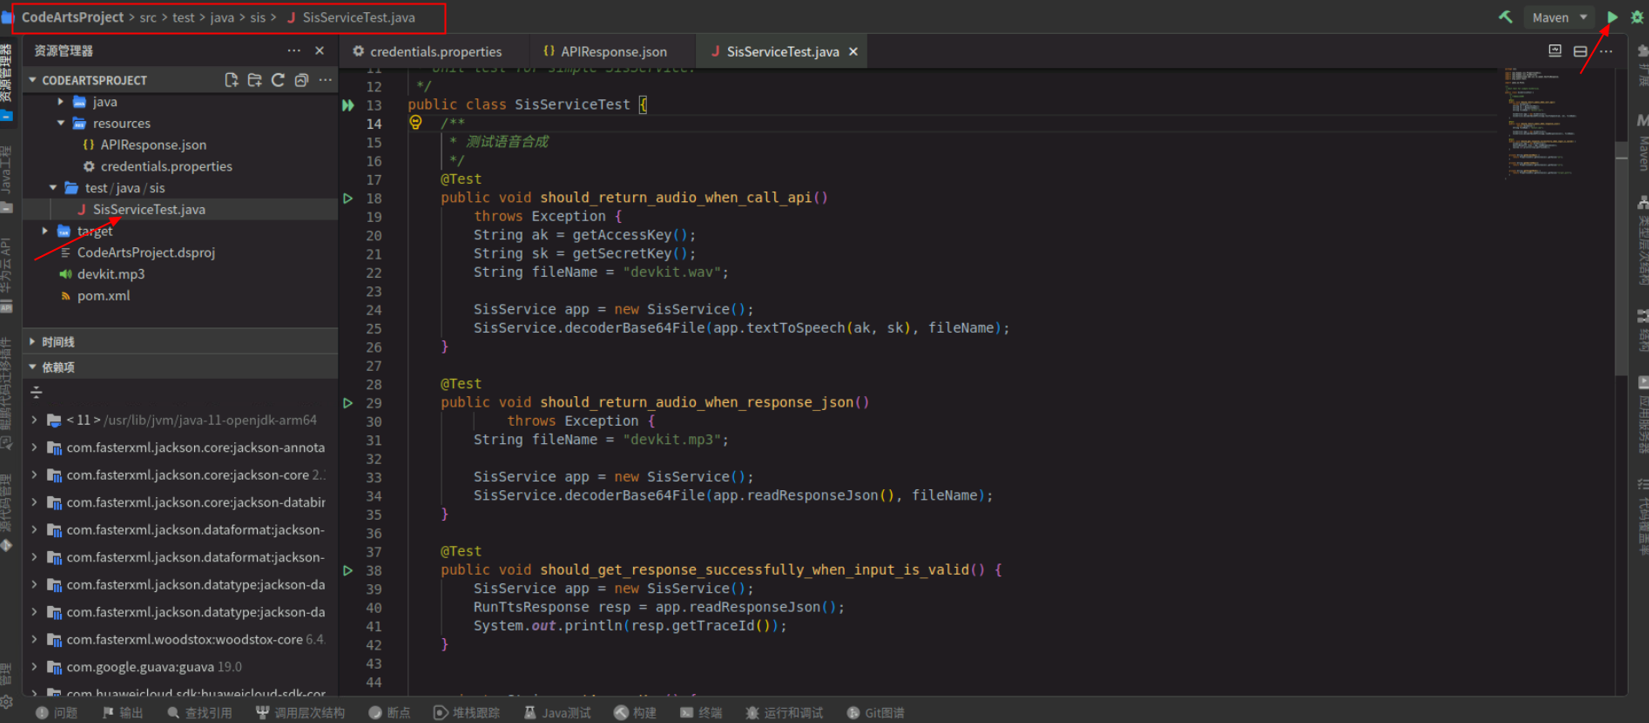The image size is (1649, 723).
Task: Collapse all folders in the explorer
Action: (x=301, y=80)
